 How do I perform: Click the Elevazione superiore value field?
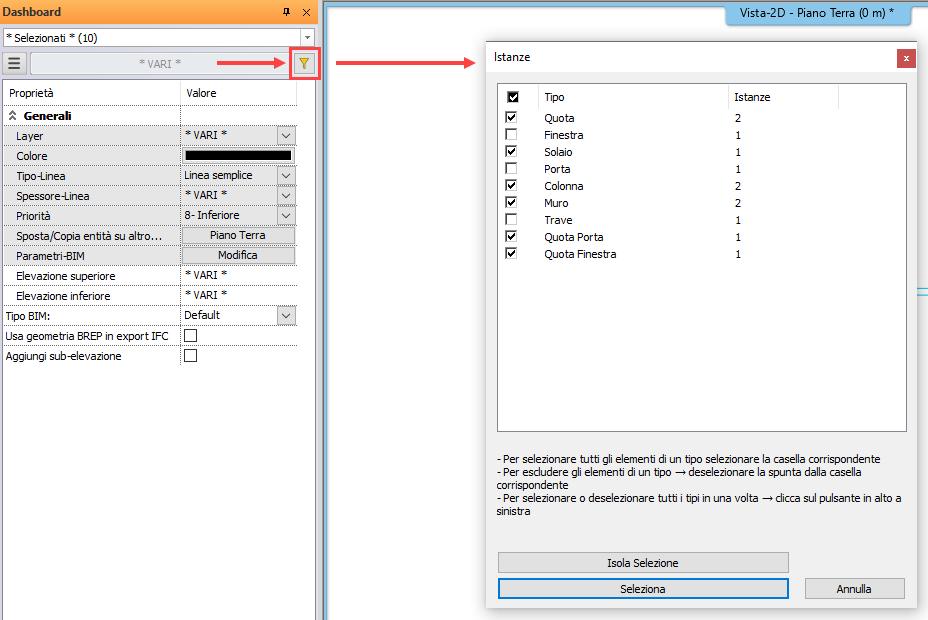pyautogui.click(x=238, y=276)
